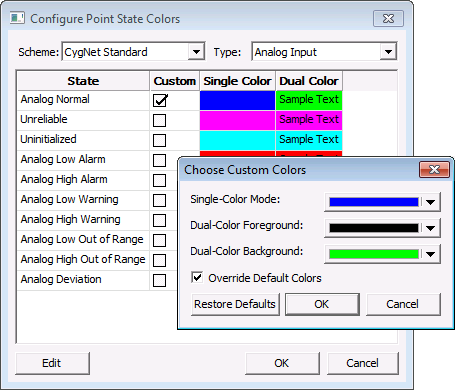
Task: Click Cancel in Choose Custom Colors dialog
Action: 403,304
